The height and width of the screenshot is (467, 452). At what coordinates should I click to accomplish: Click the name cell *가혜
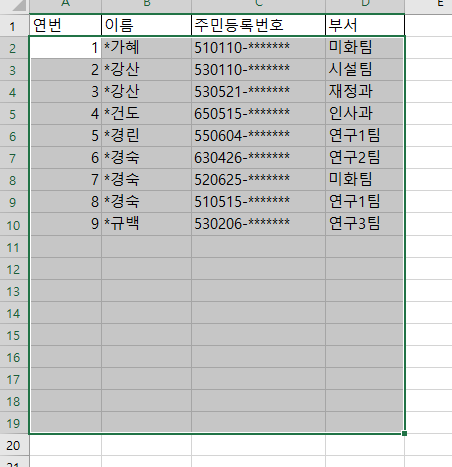pos(147,48)
